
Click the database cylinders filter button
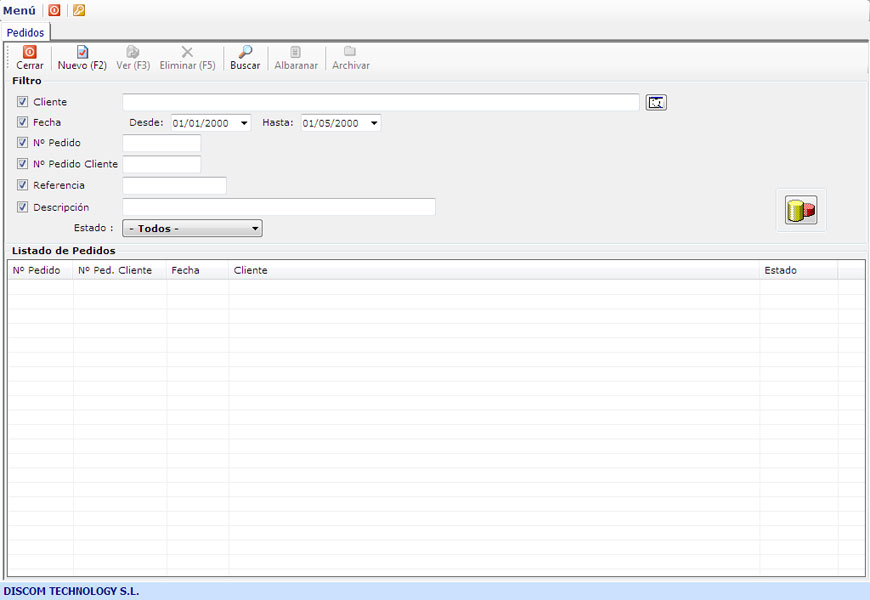pyautogui.click(x=800, y=210)
